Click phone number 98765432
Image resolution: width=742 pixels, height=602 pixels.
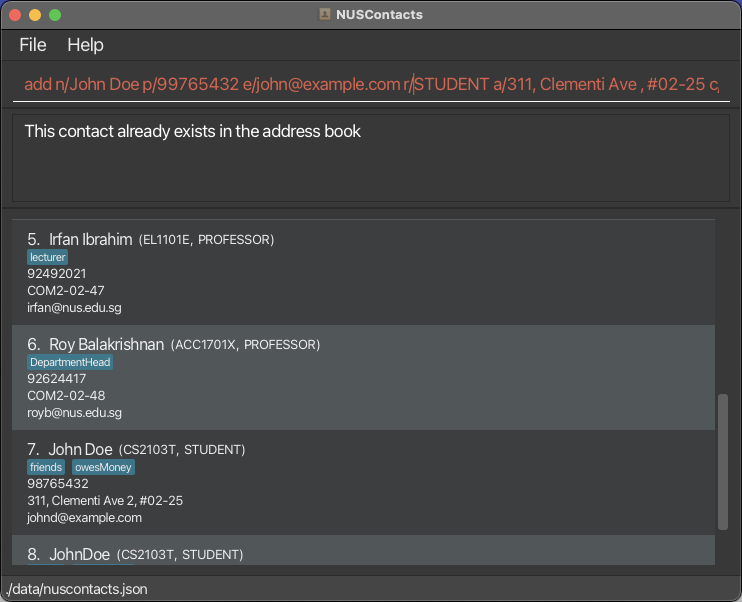pos(58,484)
